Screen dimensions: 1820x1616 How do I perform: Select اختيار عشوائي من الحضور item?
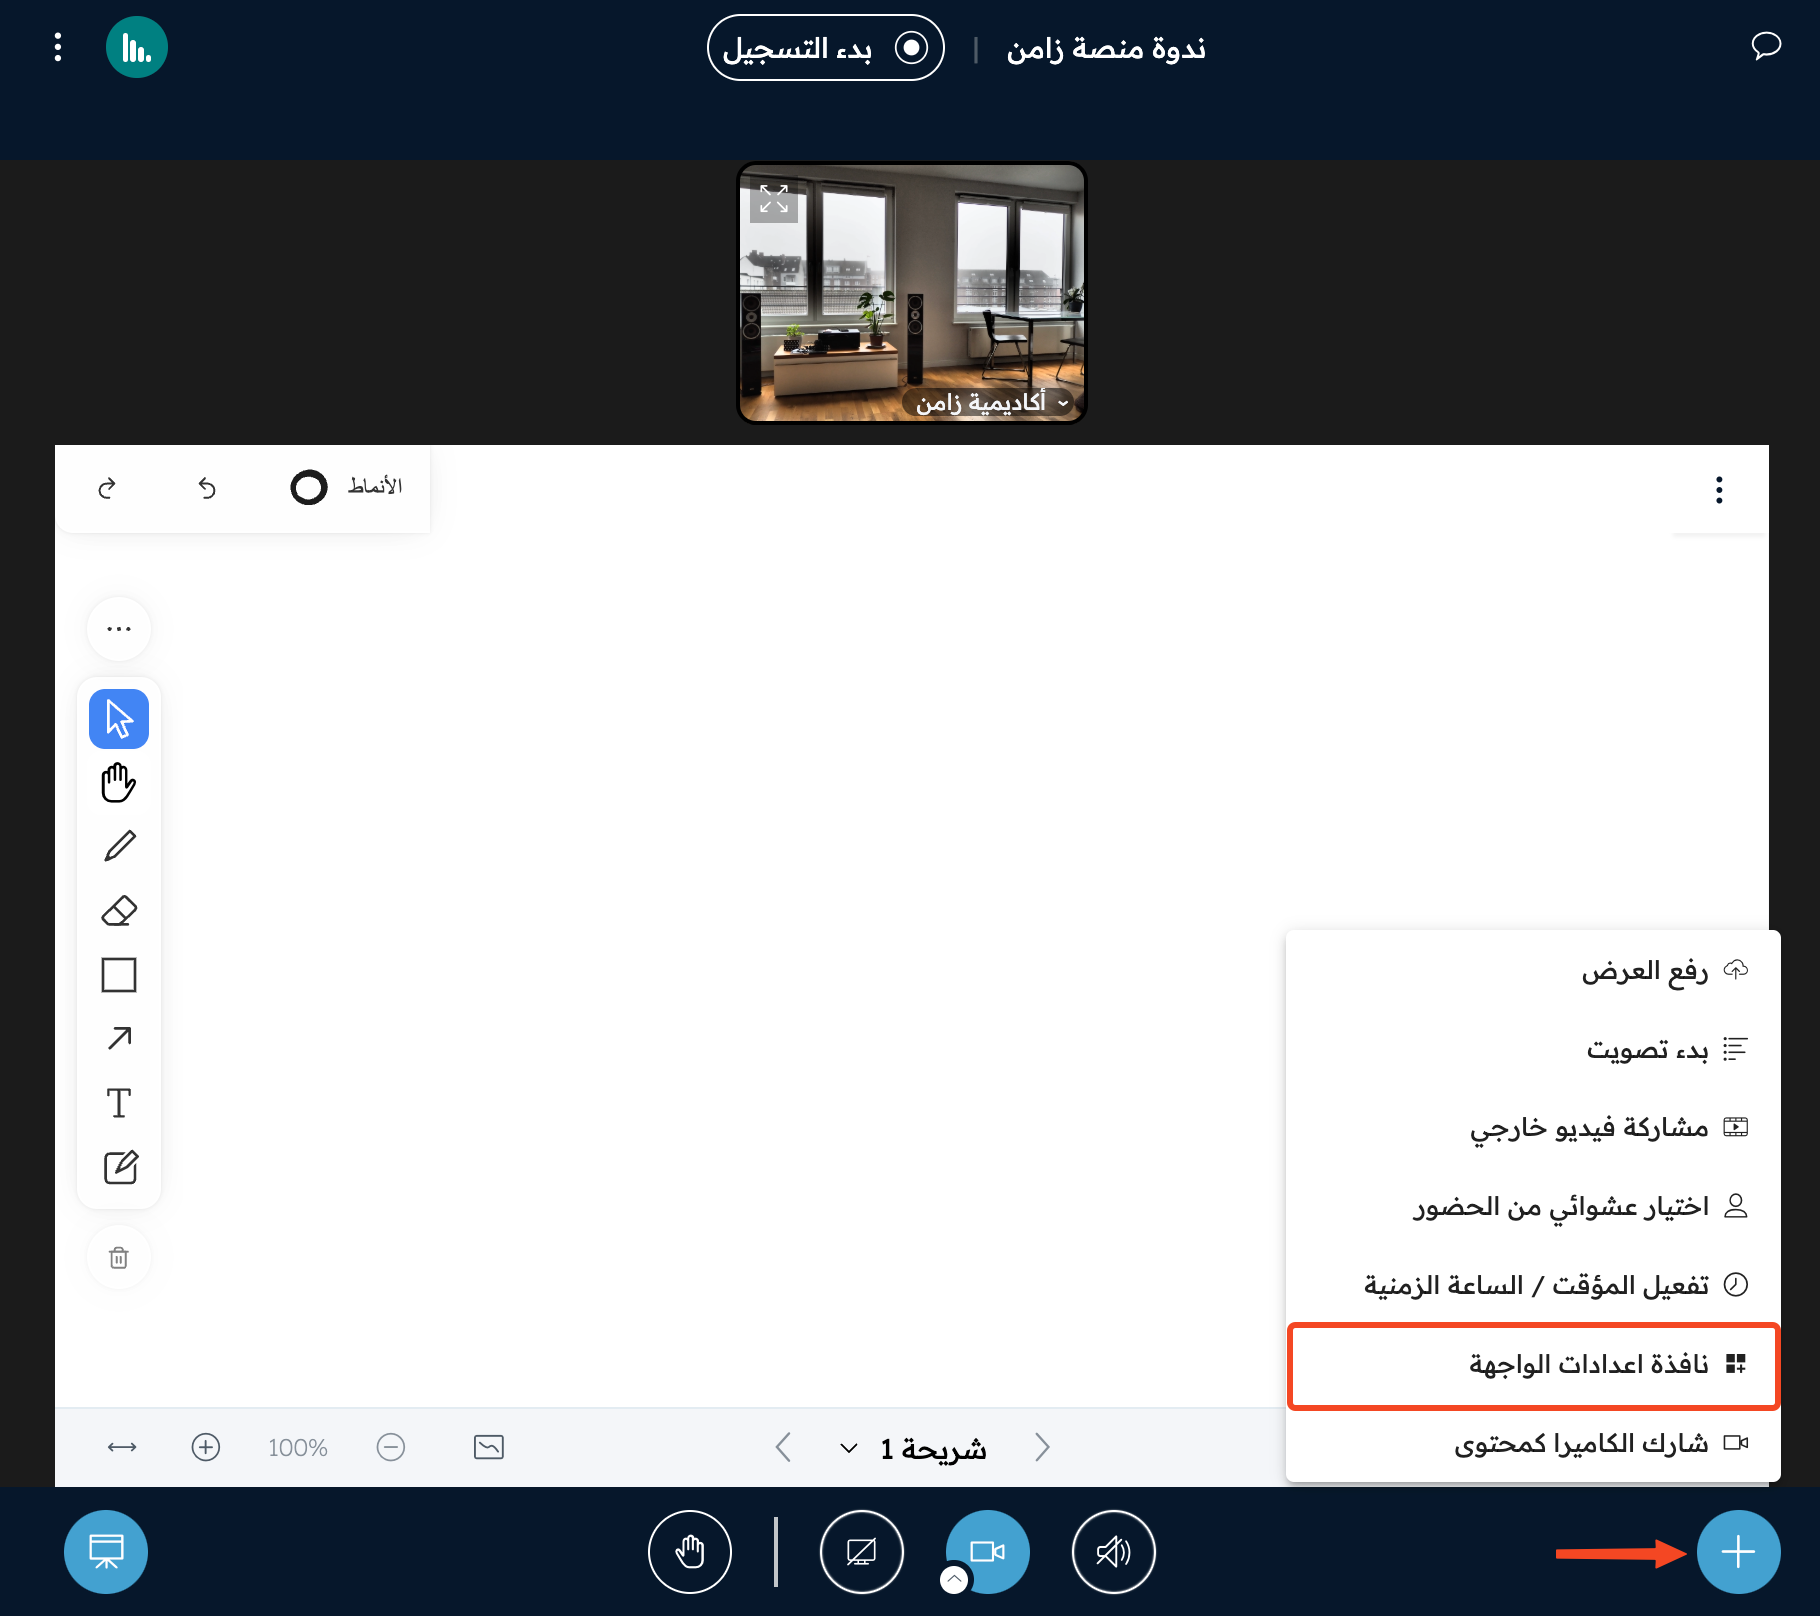pos(1533,1206)
